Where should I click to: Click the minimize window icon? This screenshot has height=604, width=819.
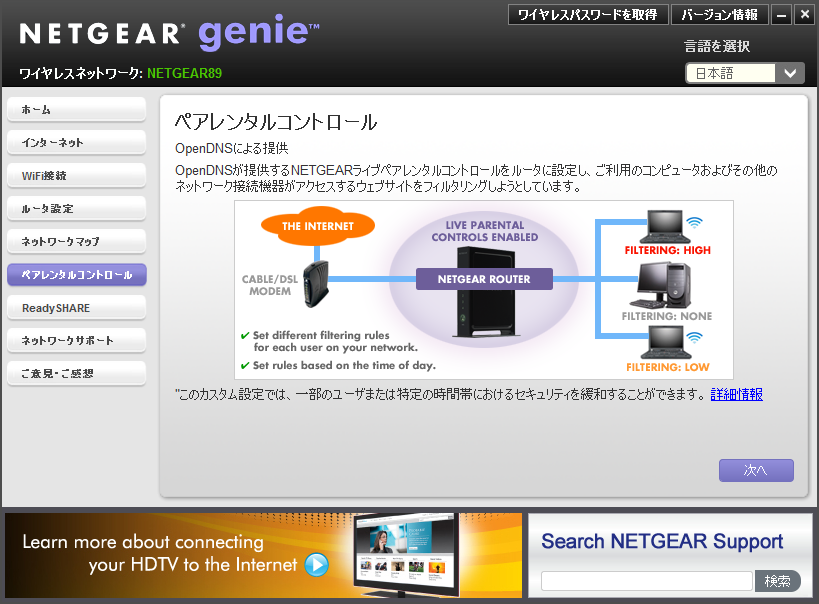781,14
